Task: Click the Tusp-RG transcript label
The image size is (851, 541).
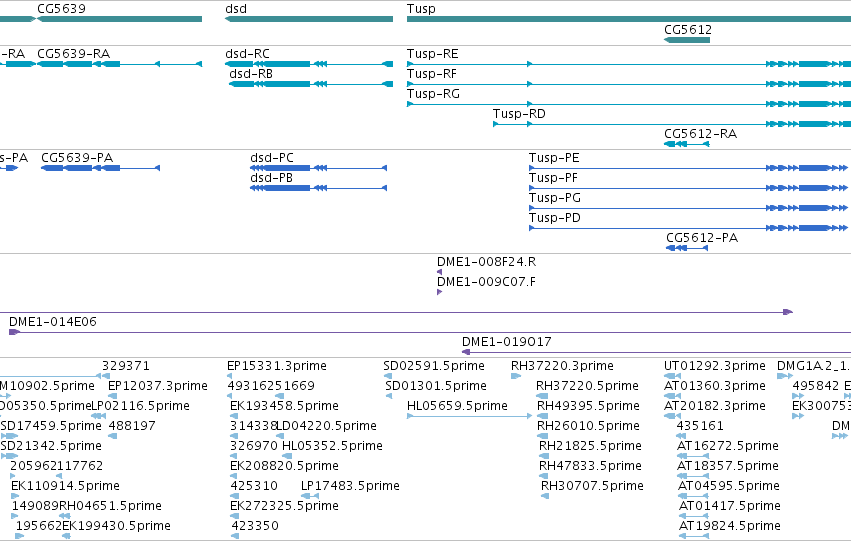Action: click(433, 94)
